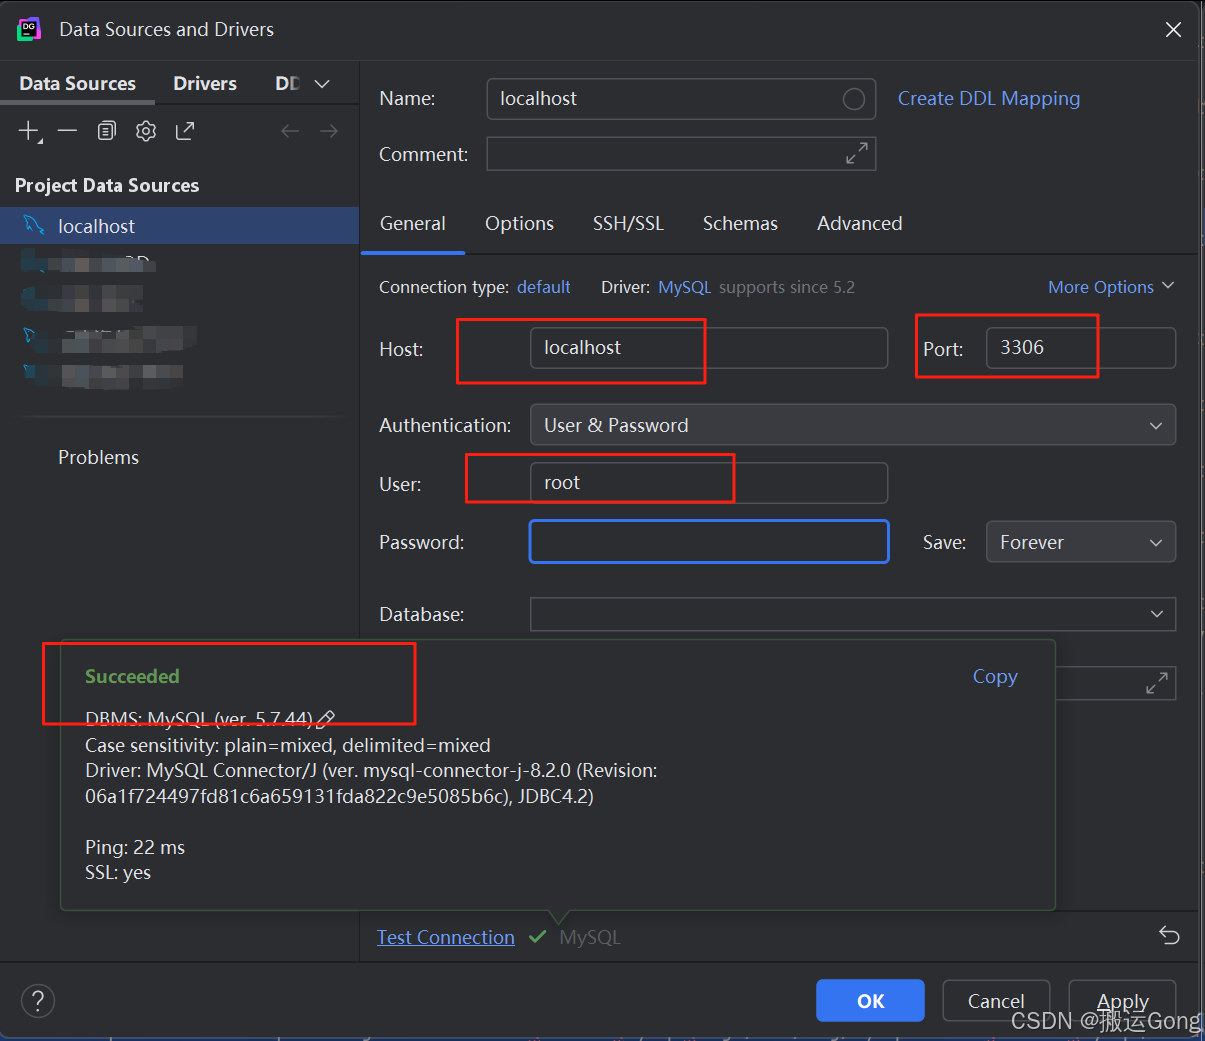Expand the More Options dropdown
The height and width of the screenshot is (1041, 1205).
pos(1111,287)
